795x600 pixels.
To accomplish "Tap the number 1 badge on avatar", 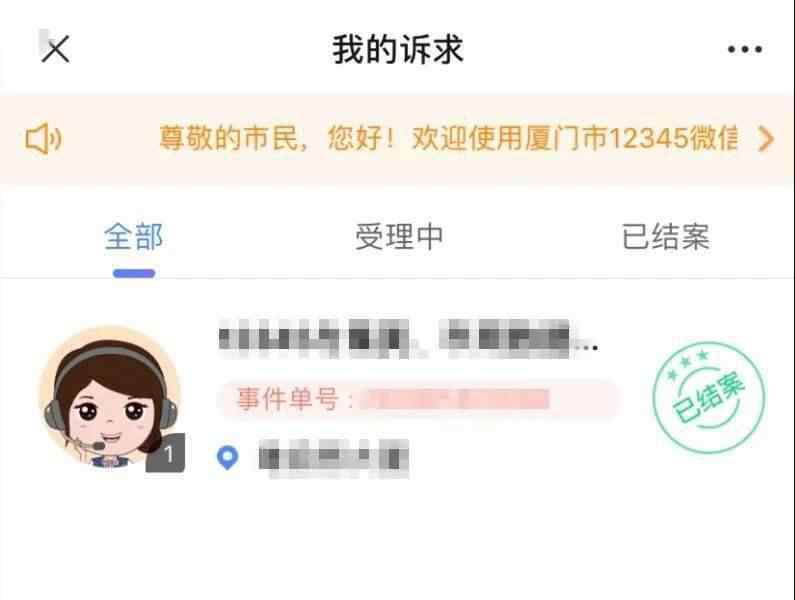I will pyautogui.click(x=165, y=453).
